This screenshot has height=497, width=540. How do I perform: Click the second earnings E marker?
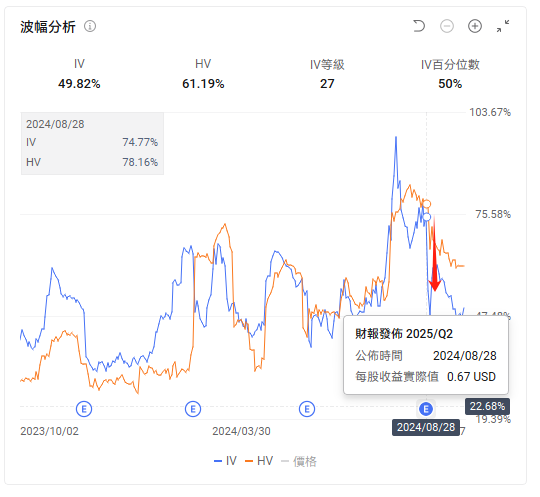193,409
